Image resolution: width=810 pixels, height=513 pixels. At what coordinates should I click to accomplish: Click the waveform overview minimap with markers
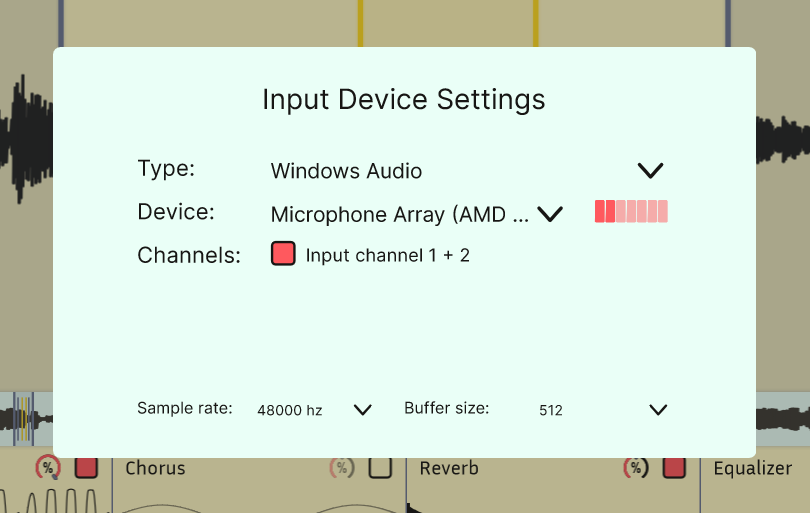tap(26, 419)
